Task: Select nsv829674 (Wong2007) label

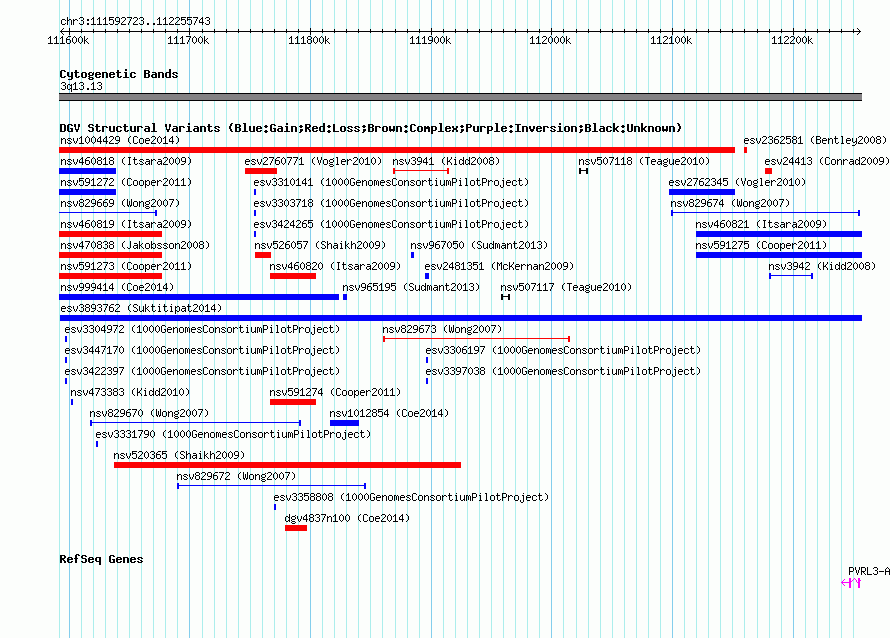Action: (x=730, y=203)
